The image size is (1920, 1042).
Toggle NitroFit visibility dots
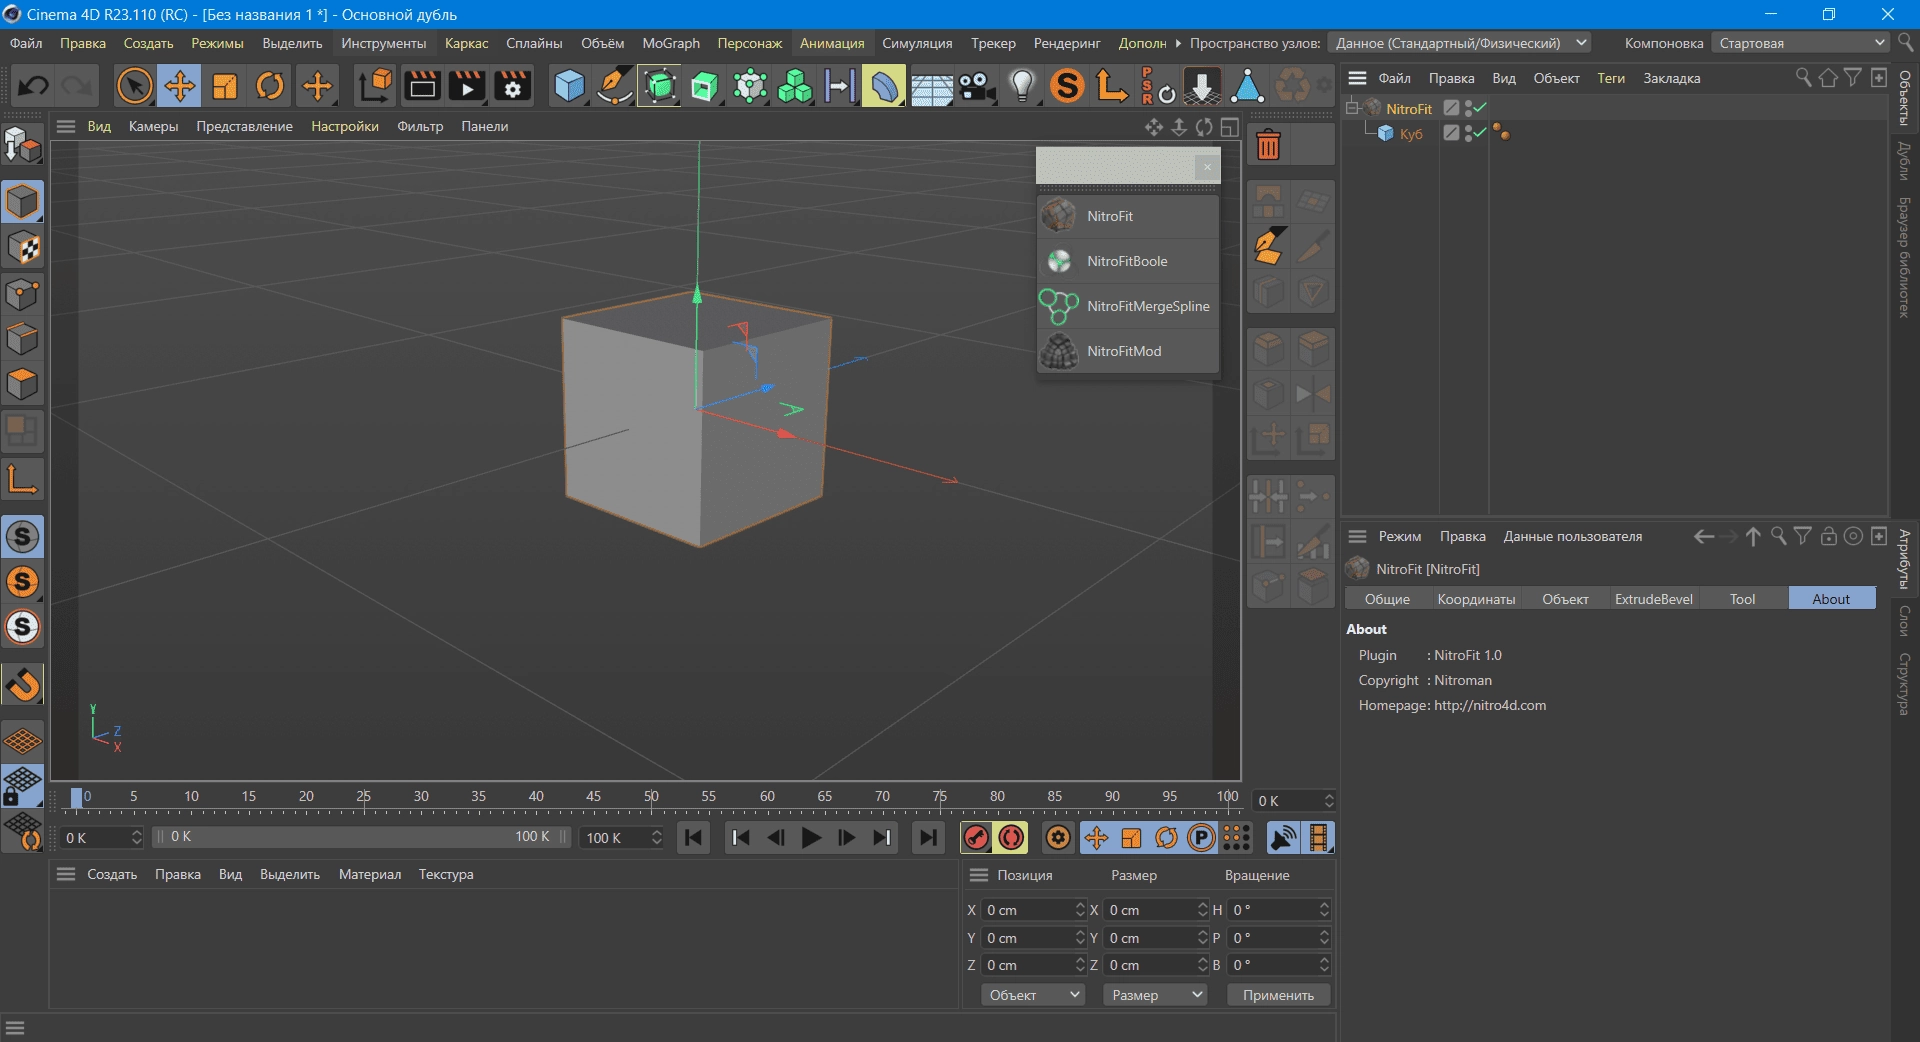(1468, 108)
